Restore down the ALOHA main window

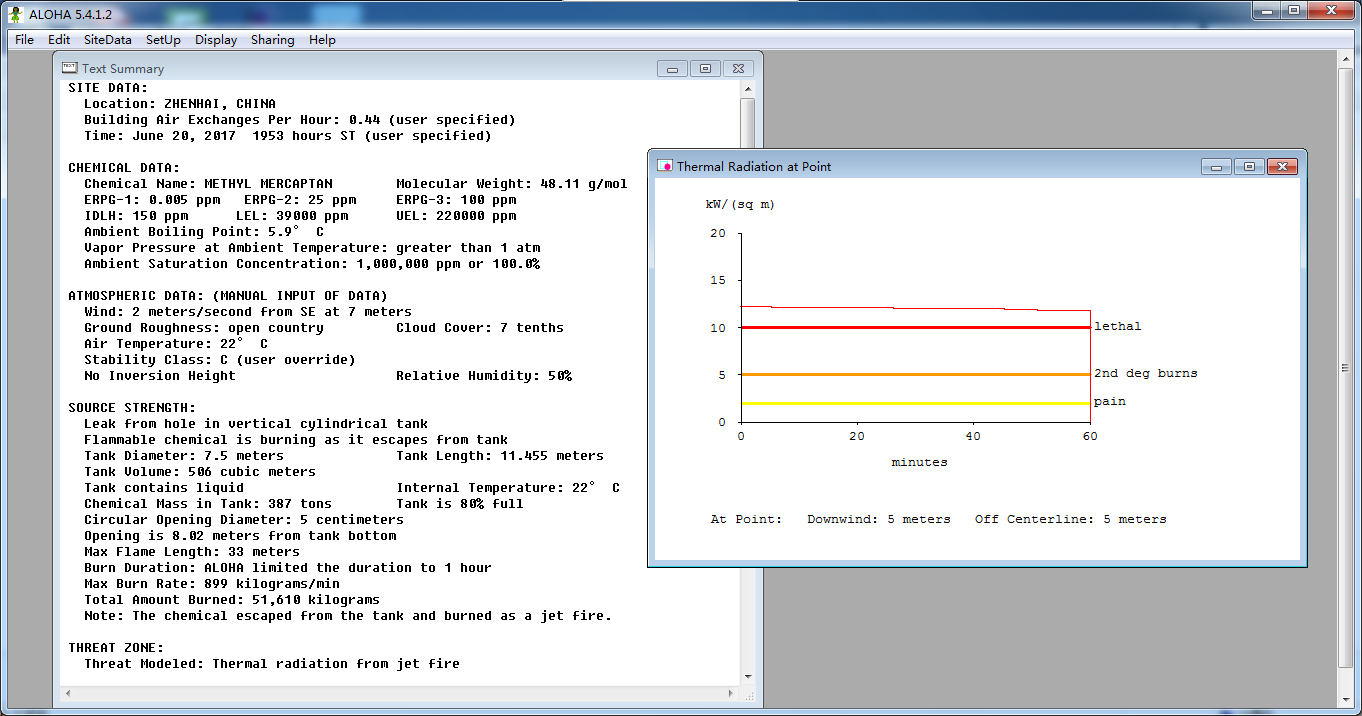click(1293, 10)
